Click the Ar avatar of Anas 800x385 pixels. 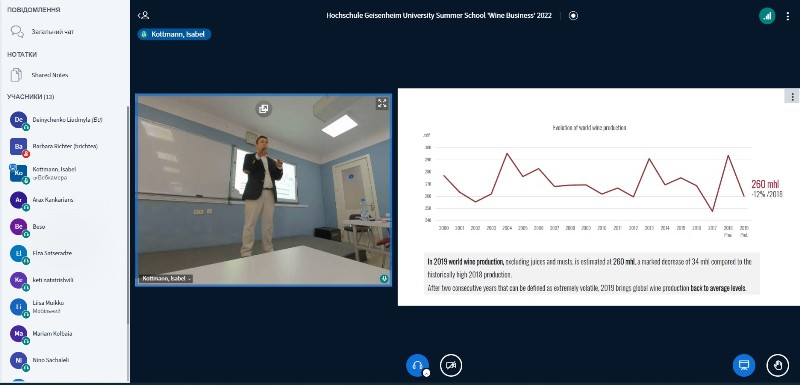click(x=18, y=200)
